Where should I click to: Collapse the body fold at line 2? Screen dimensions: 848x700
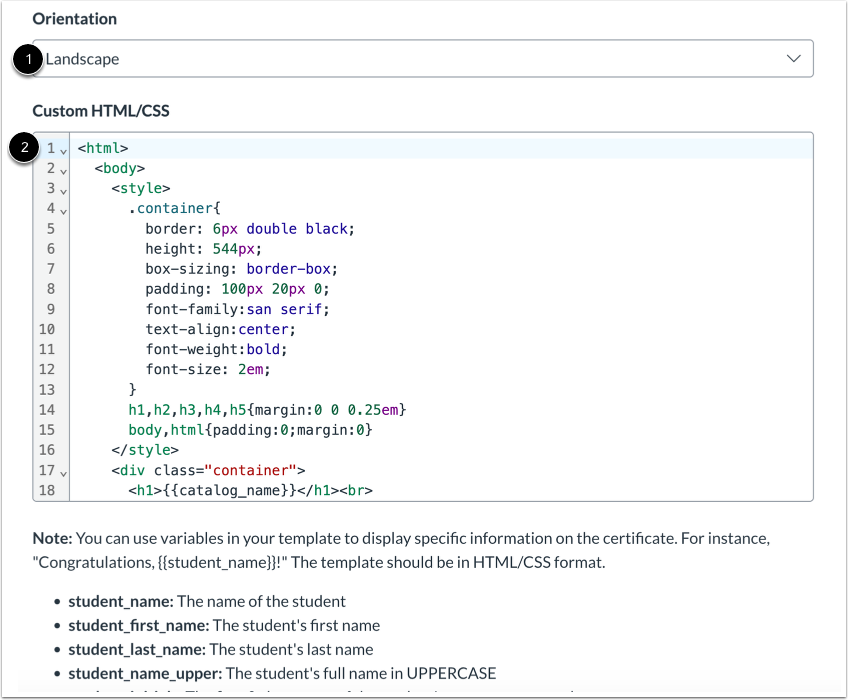(63, 171)
